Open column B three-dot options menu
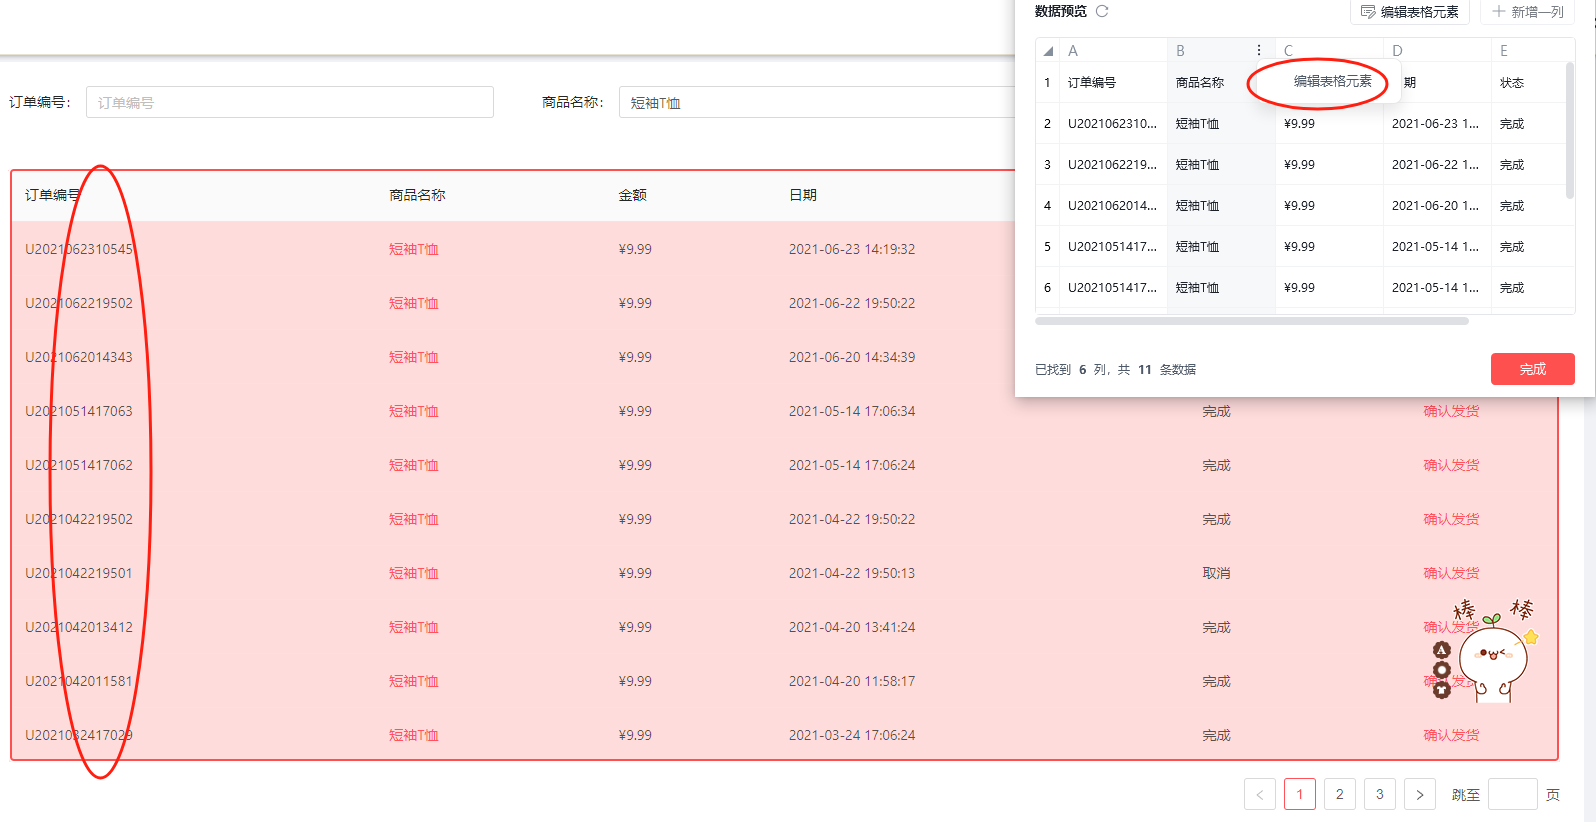Screen dimensions: 1596x822 (x=1258, y=51)
